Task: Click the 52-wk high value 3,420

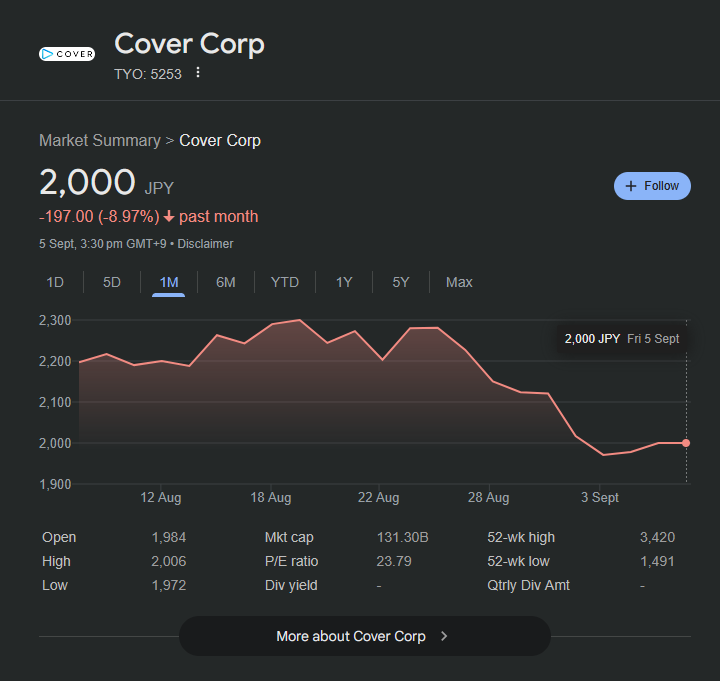Action: (658, 537)
